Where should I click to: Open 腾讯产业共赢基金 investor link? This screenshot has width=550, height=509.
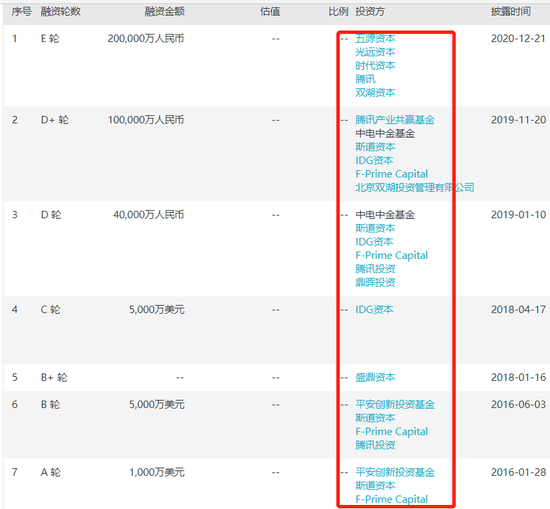click(395, 120)
